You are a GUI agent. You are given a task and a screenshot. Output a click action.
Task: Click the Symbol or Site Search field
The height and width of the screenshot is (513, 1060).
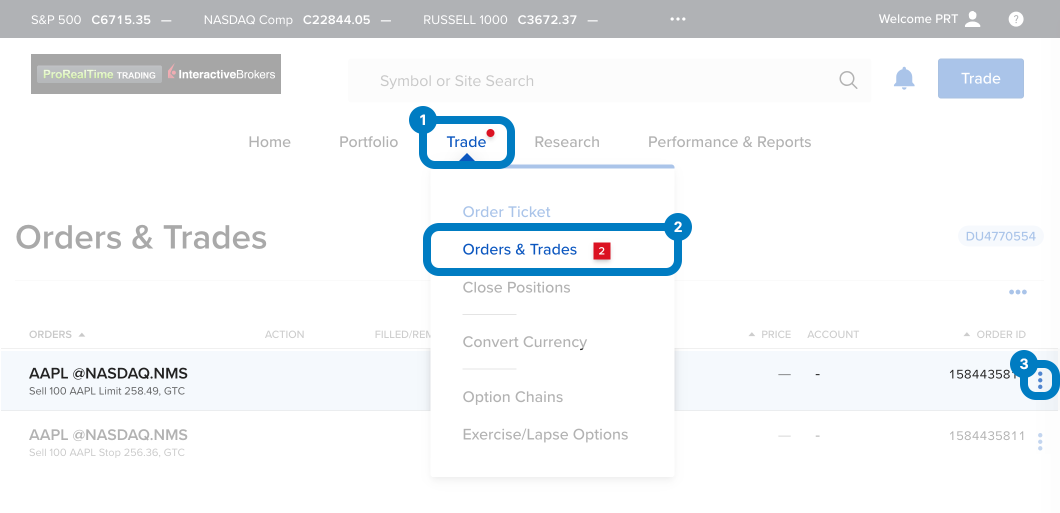[x=600, y=81]
